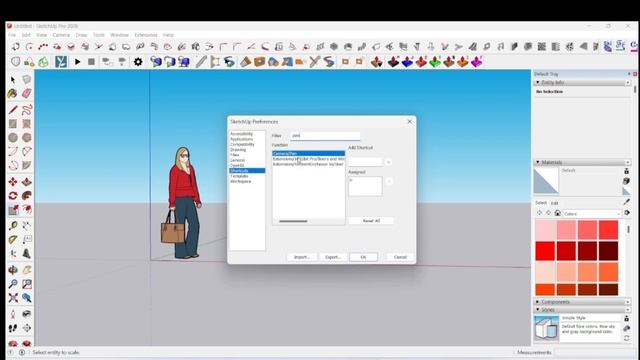Click Export in Preferences dialog

tap(333, 257)
